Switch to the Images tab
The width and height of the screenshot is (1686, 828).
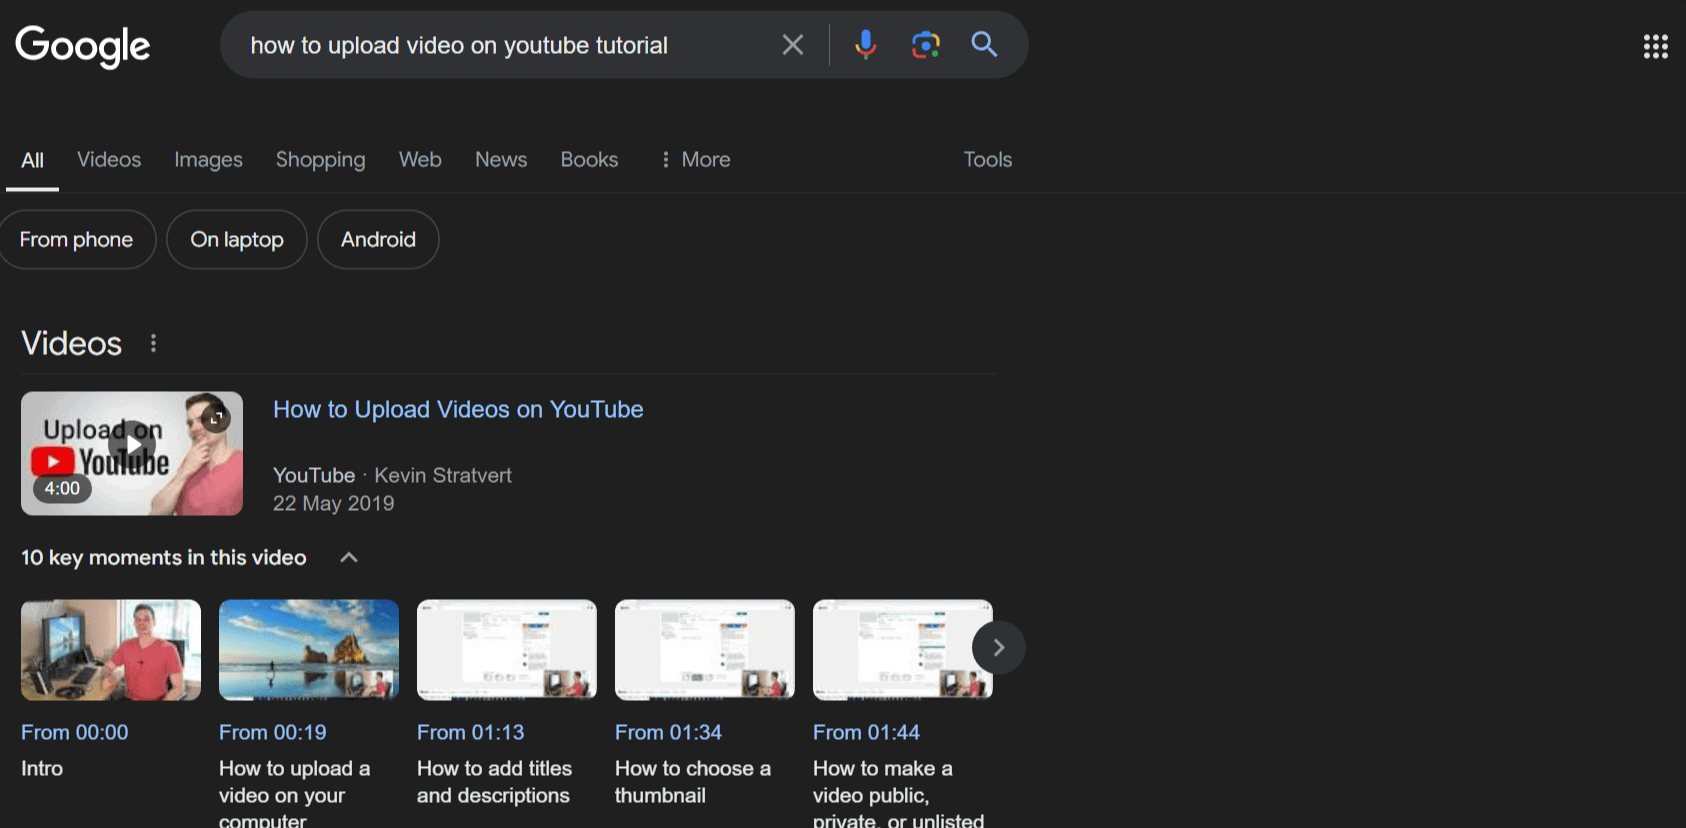(208, 160)
